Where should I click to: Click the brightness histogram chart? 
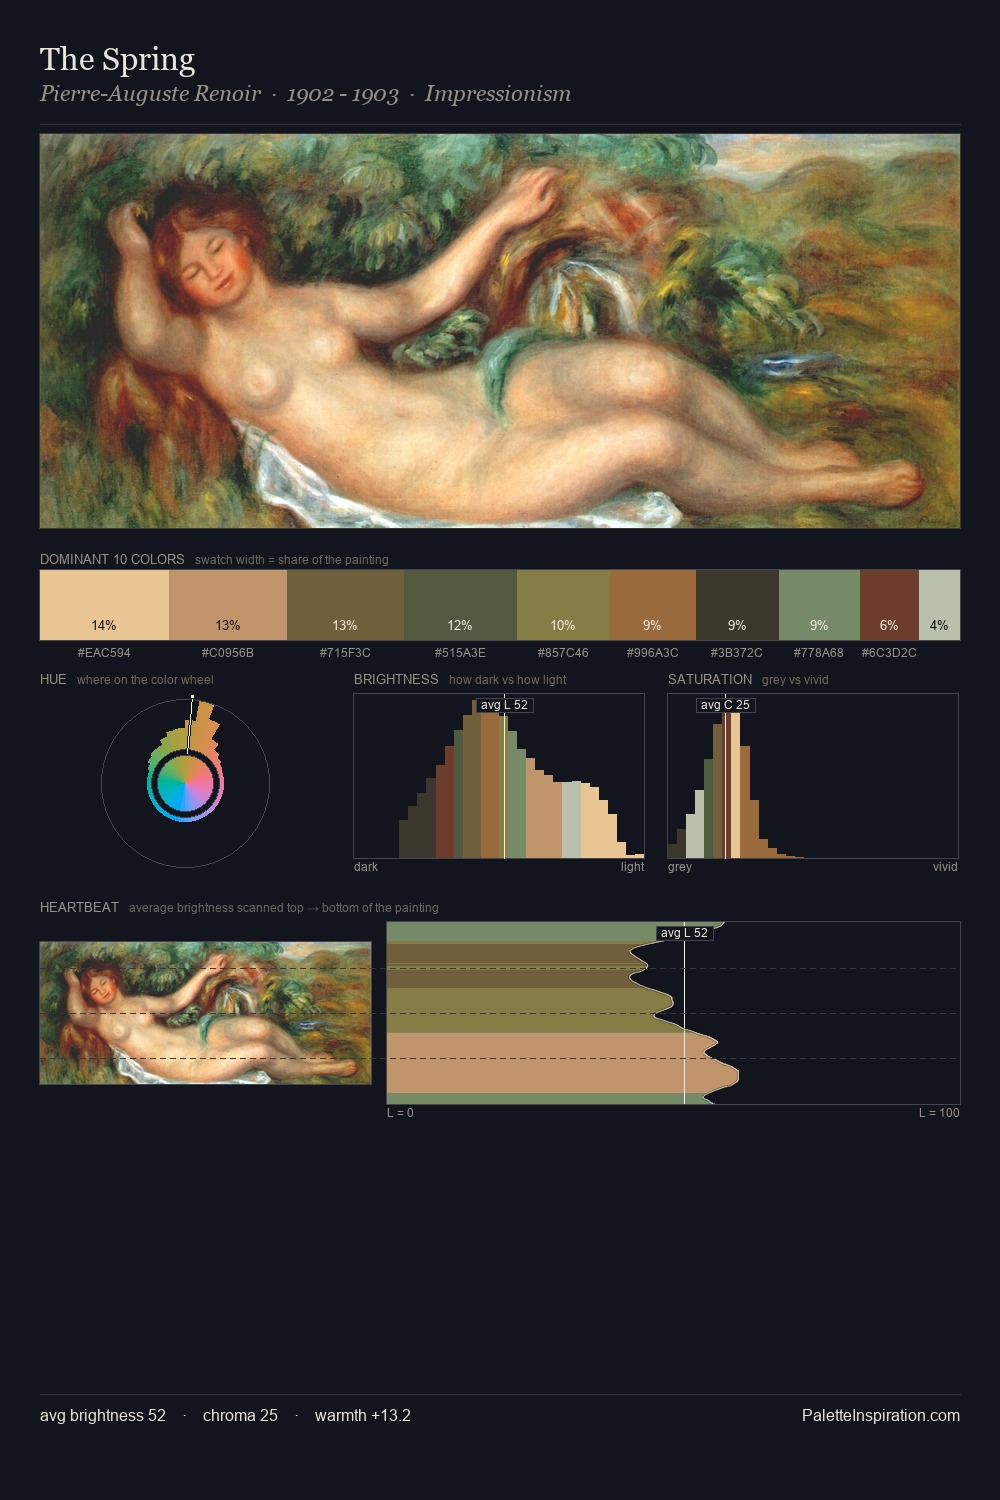click(499, 776)
